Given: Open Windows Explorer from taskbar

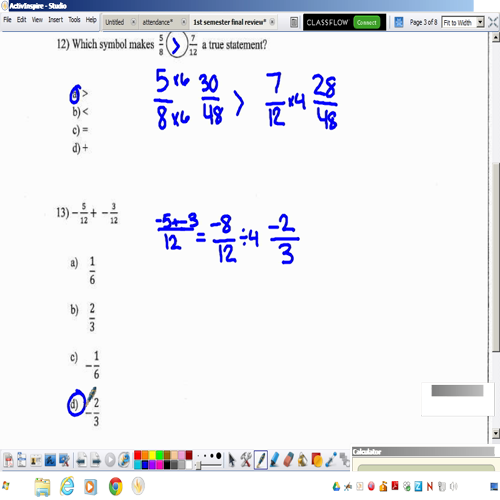Looking at the screenshot, I should (42, 487).
